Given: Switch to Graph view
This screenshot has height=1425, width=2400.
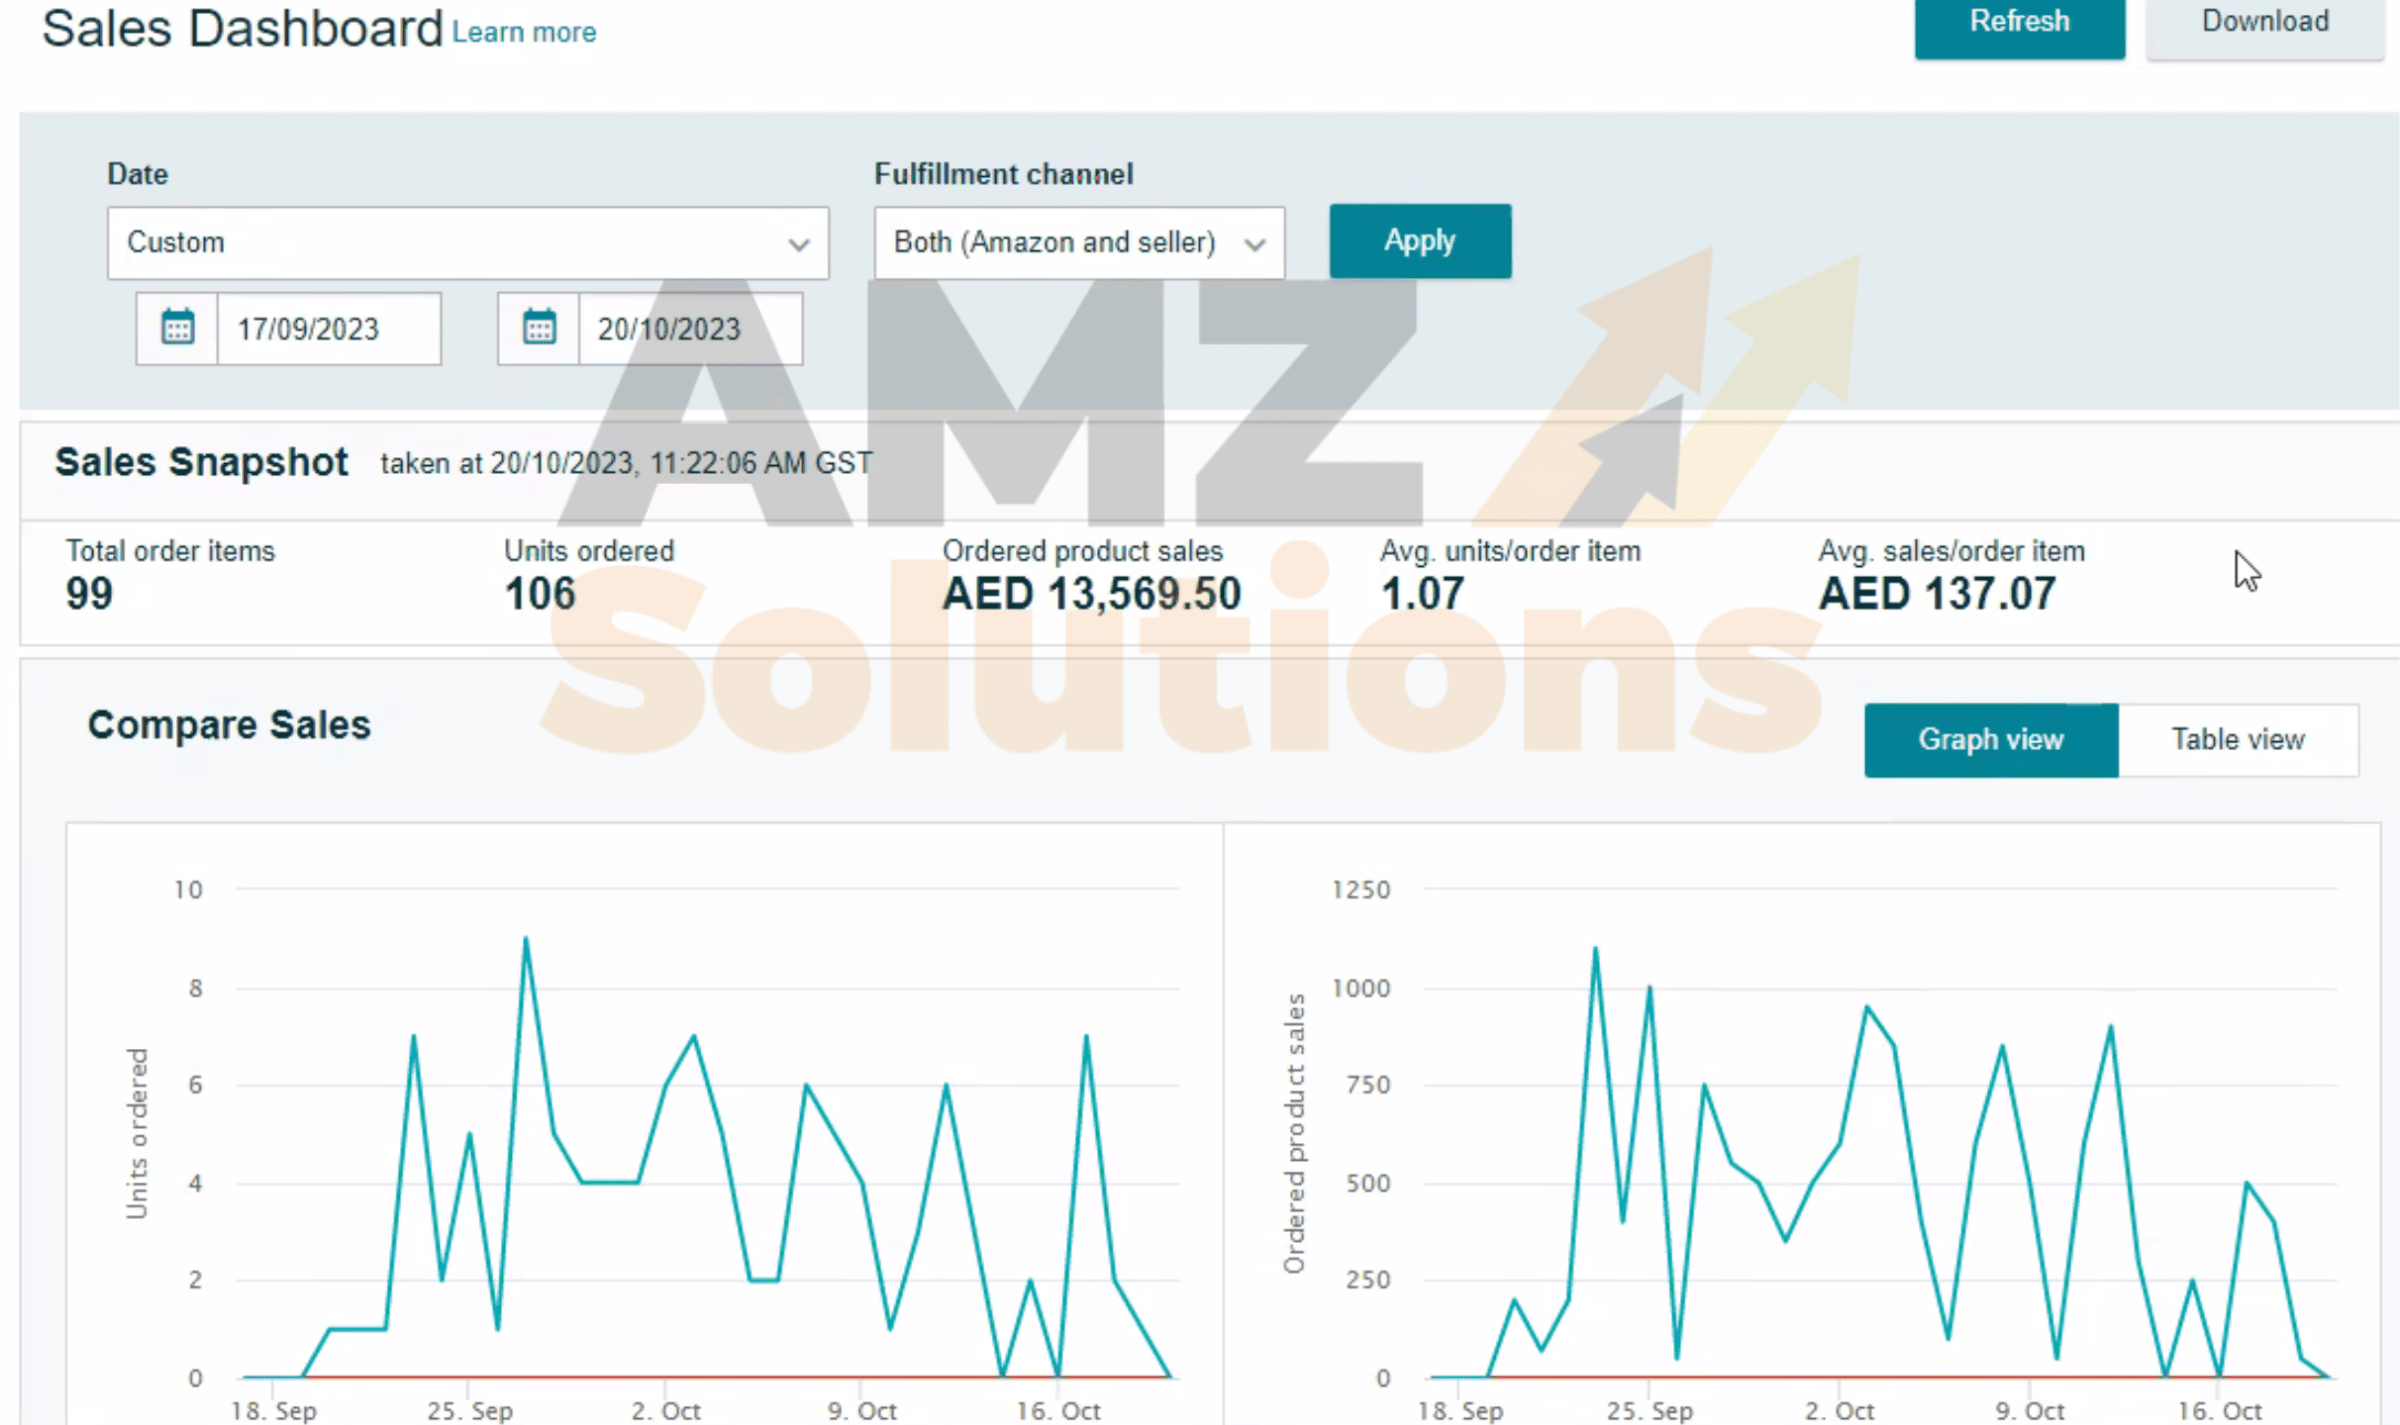Looking at the screenshot, I should click(x=1990, y=740).
